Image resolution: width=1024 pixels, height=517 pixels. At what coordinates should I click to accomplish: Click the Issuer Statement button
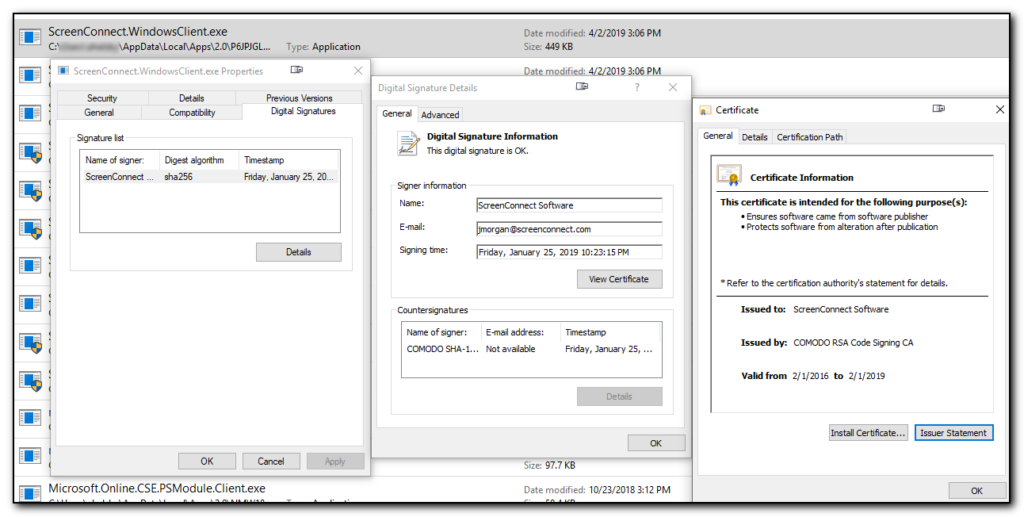click(953, 433)
